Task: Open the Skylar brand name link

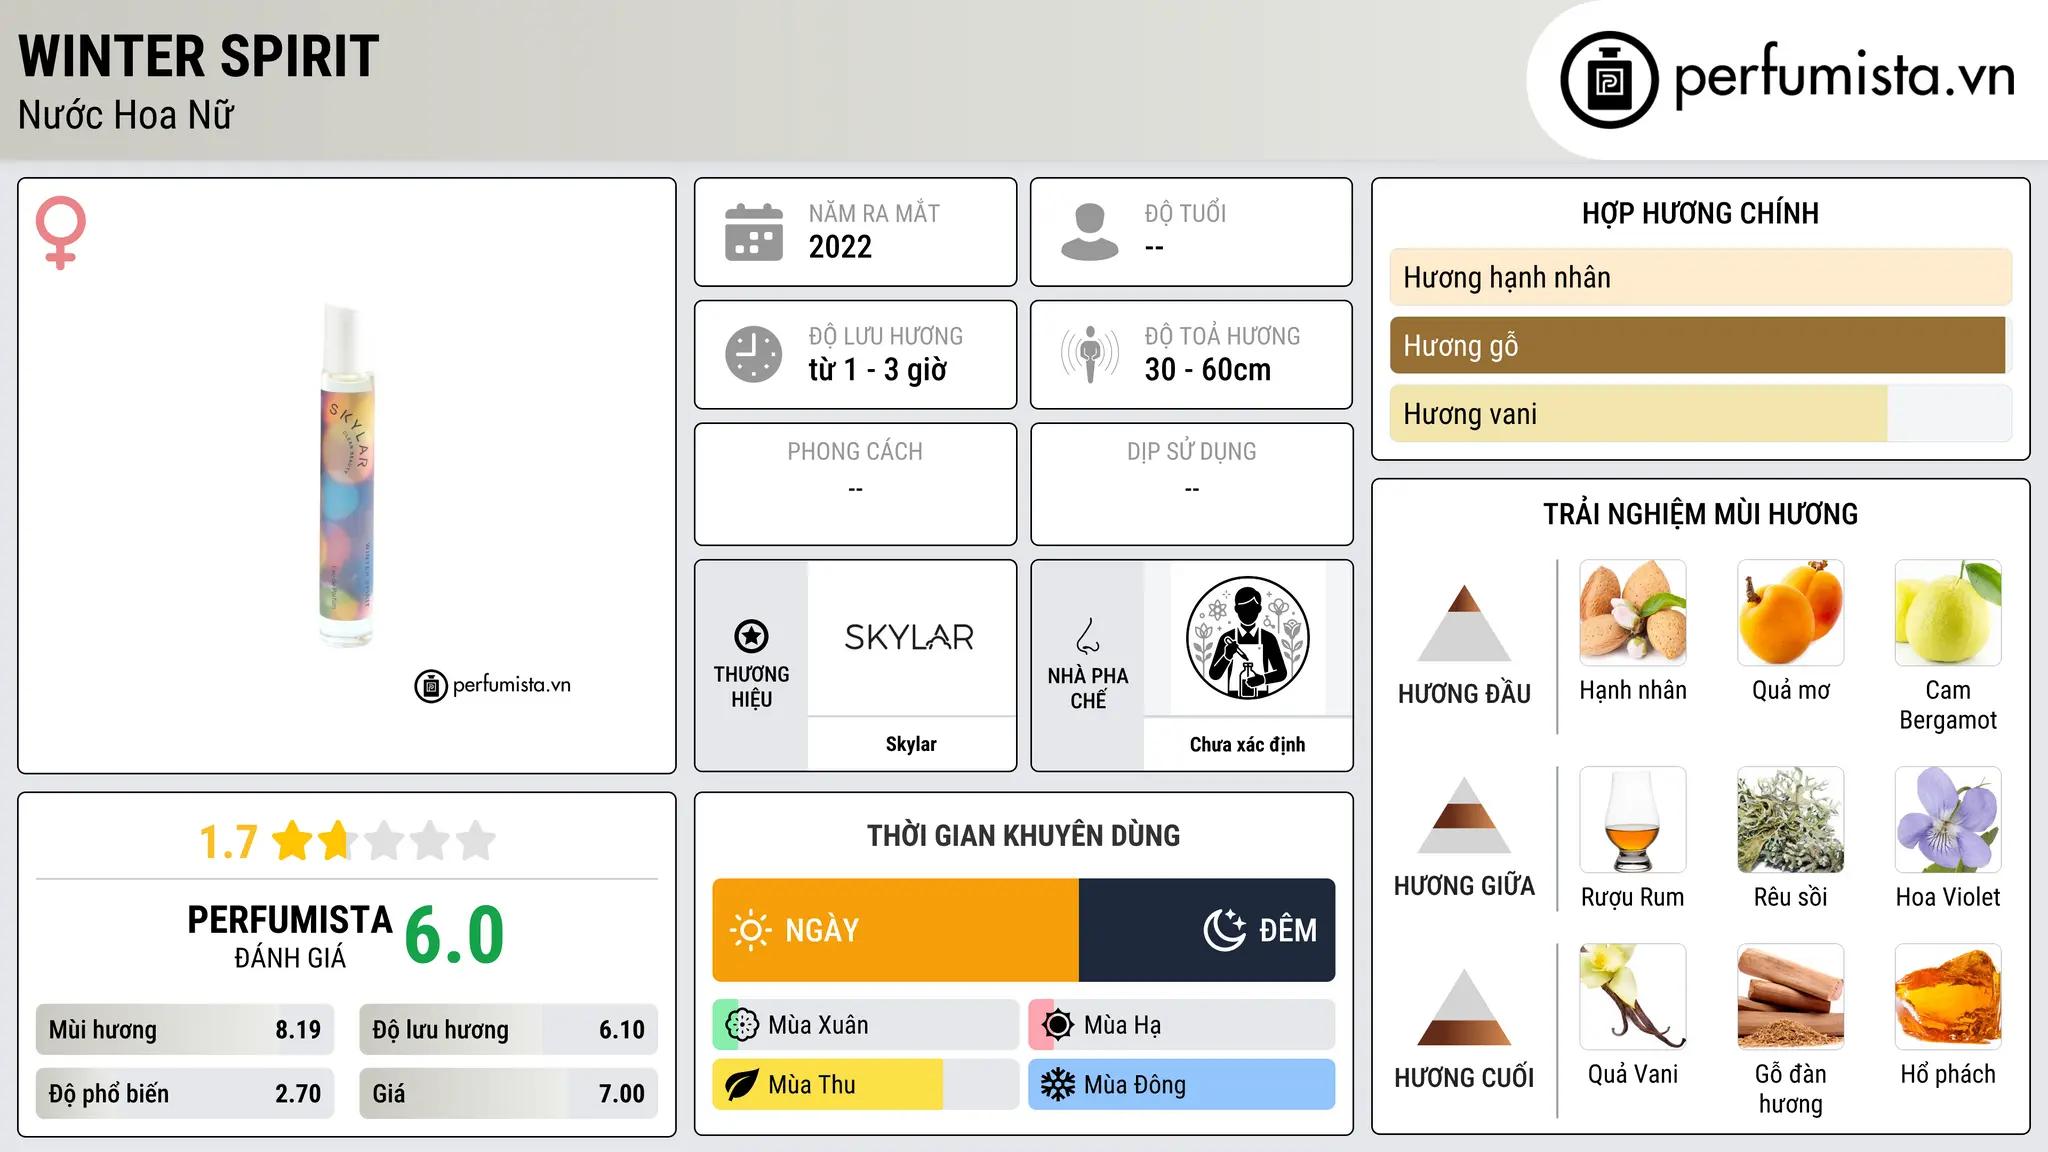Action: 911,744
